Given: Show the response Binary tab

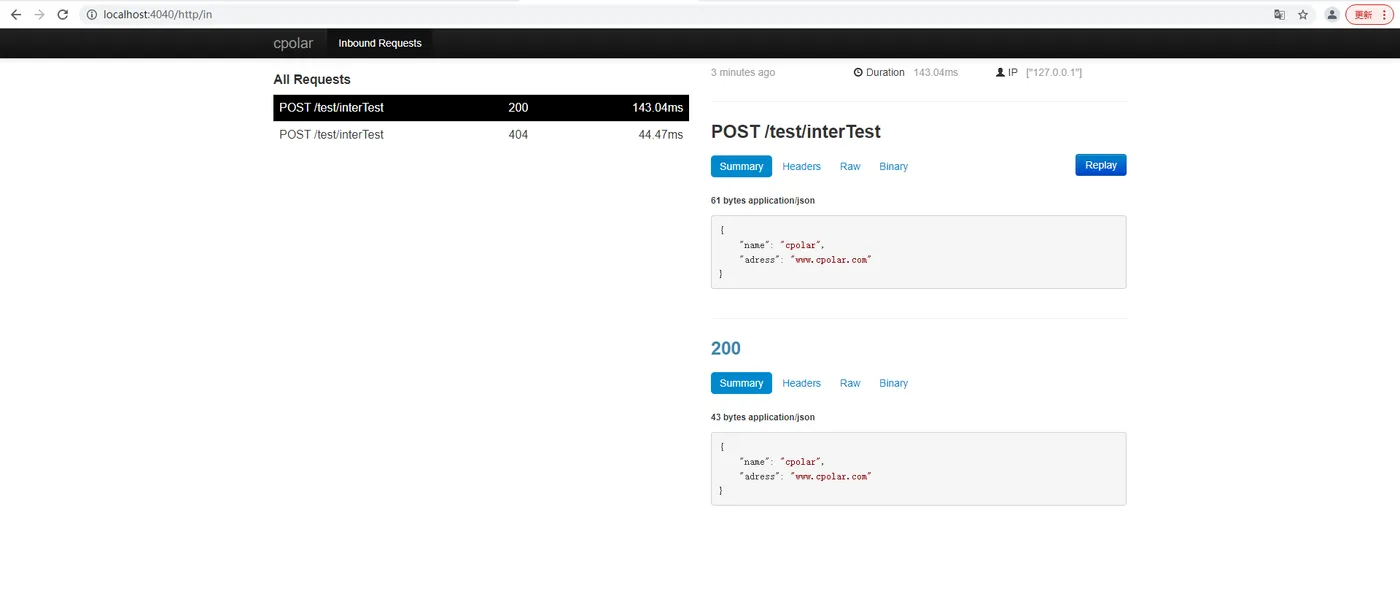Looking at the screenshot, I should 894,383.
